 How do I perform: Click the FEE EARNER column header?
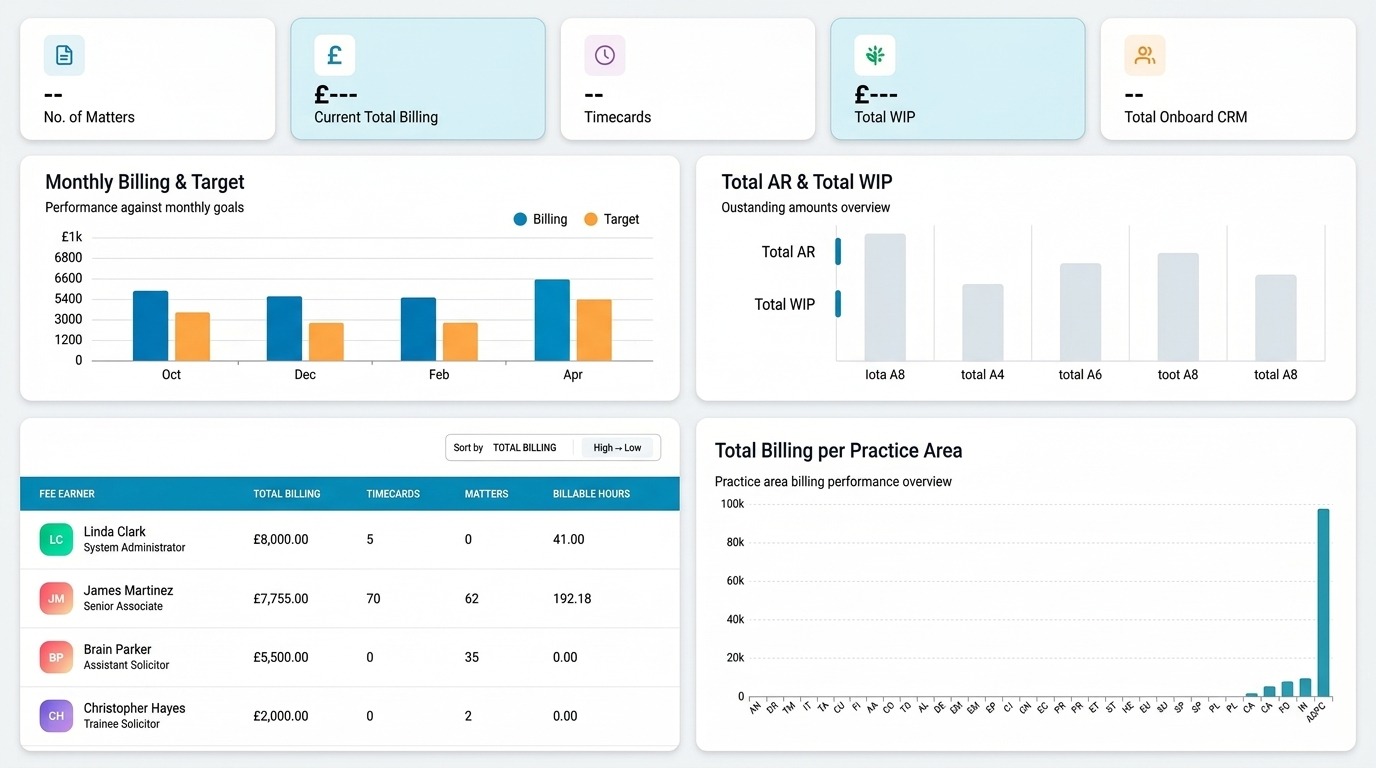[x=67, y=494]
